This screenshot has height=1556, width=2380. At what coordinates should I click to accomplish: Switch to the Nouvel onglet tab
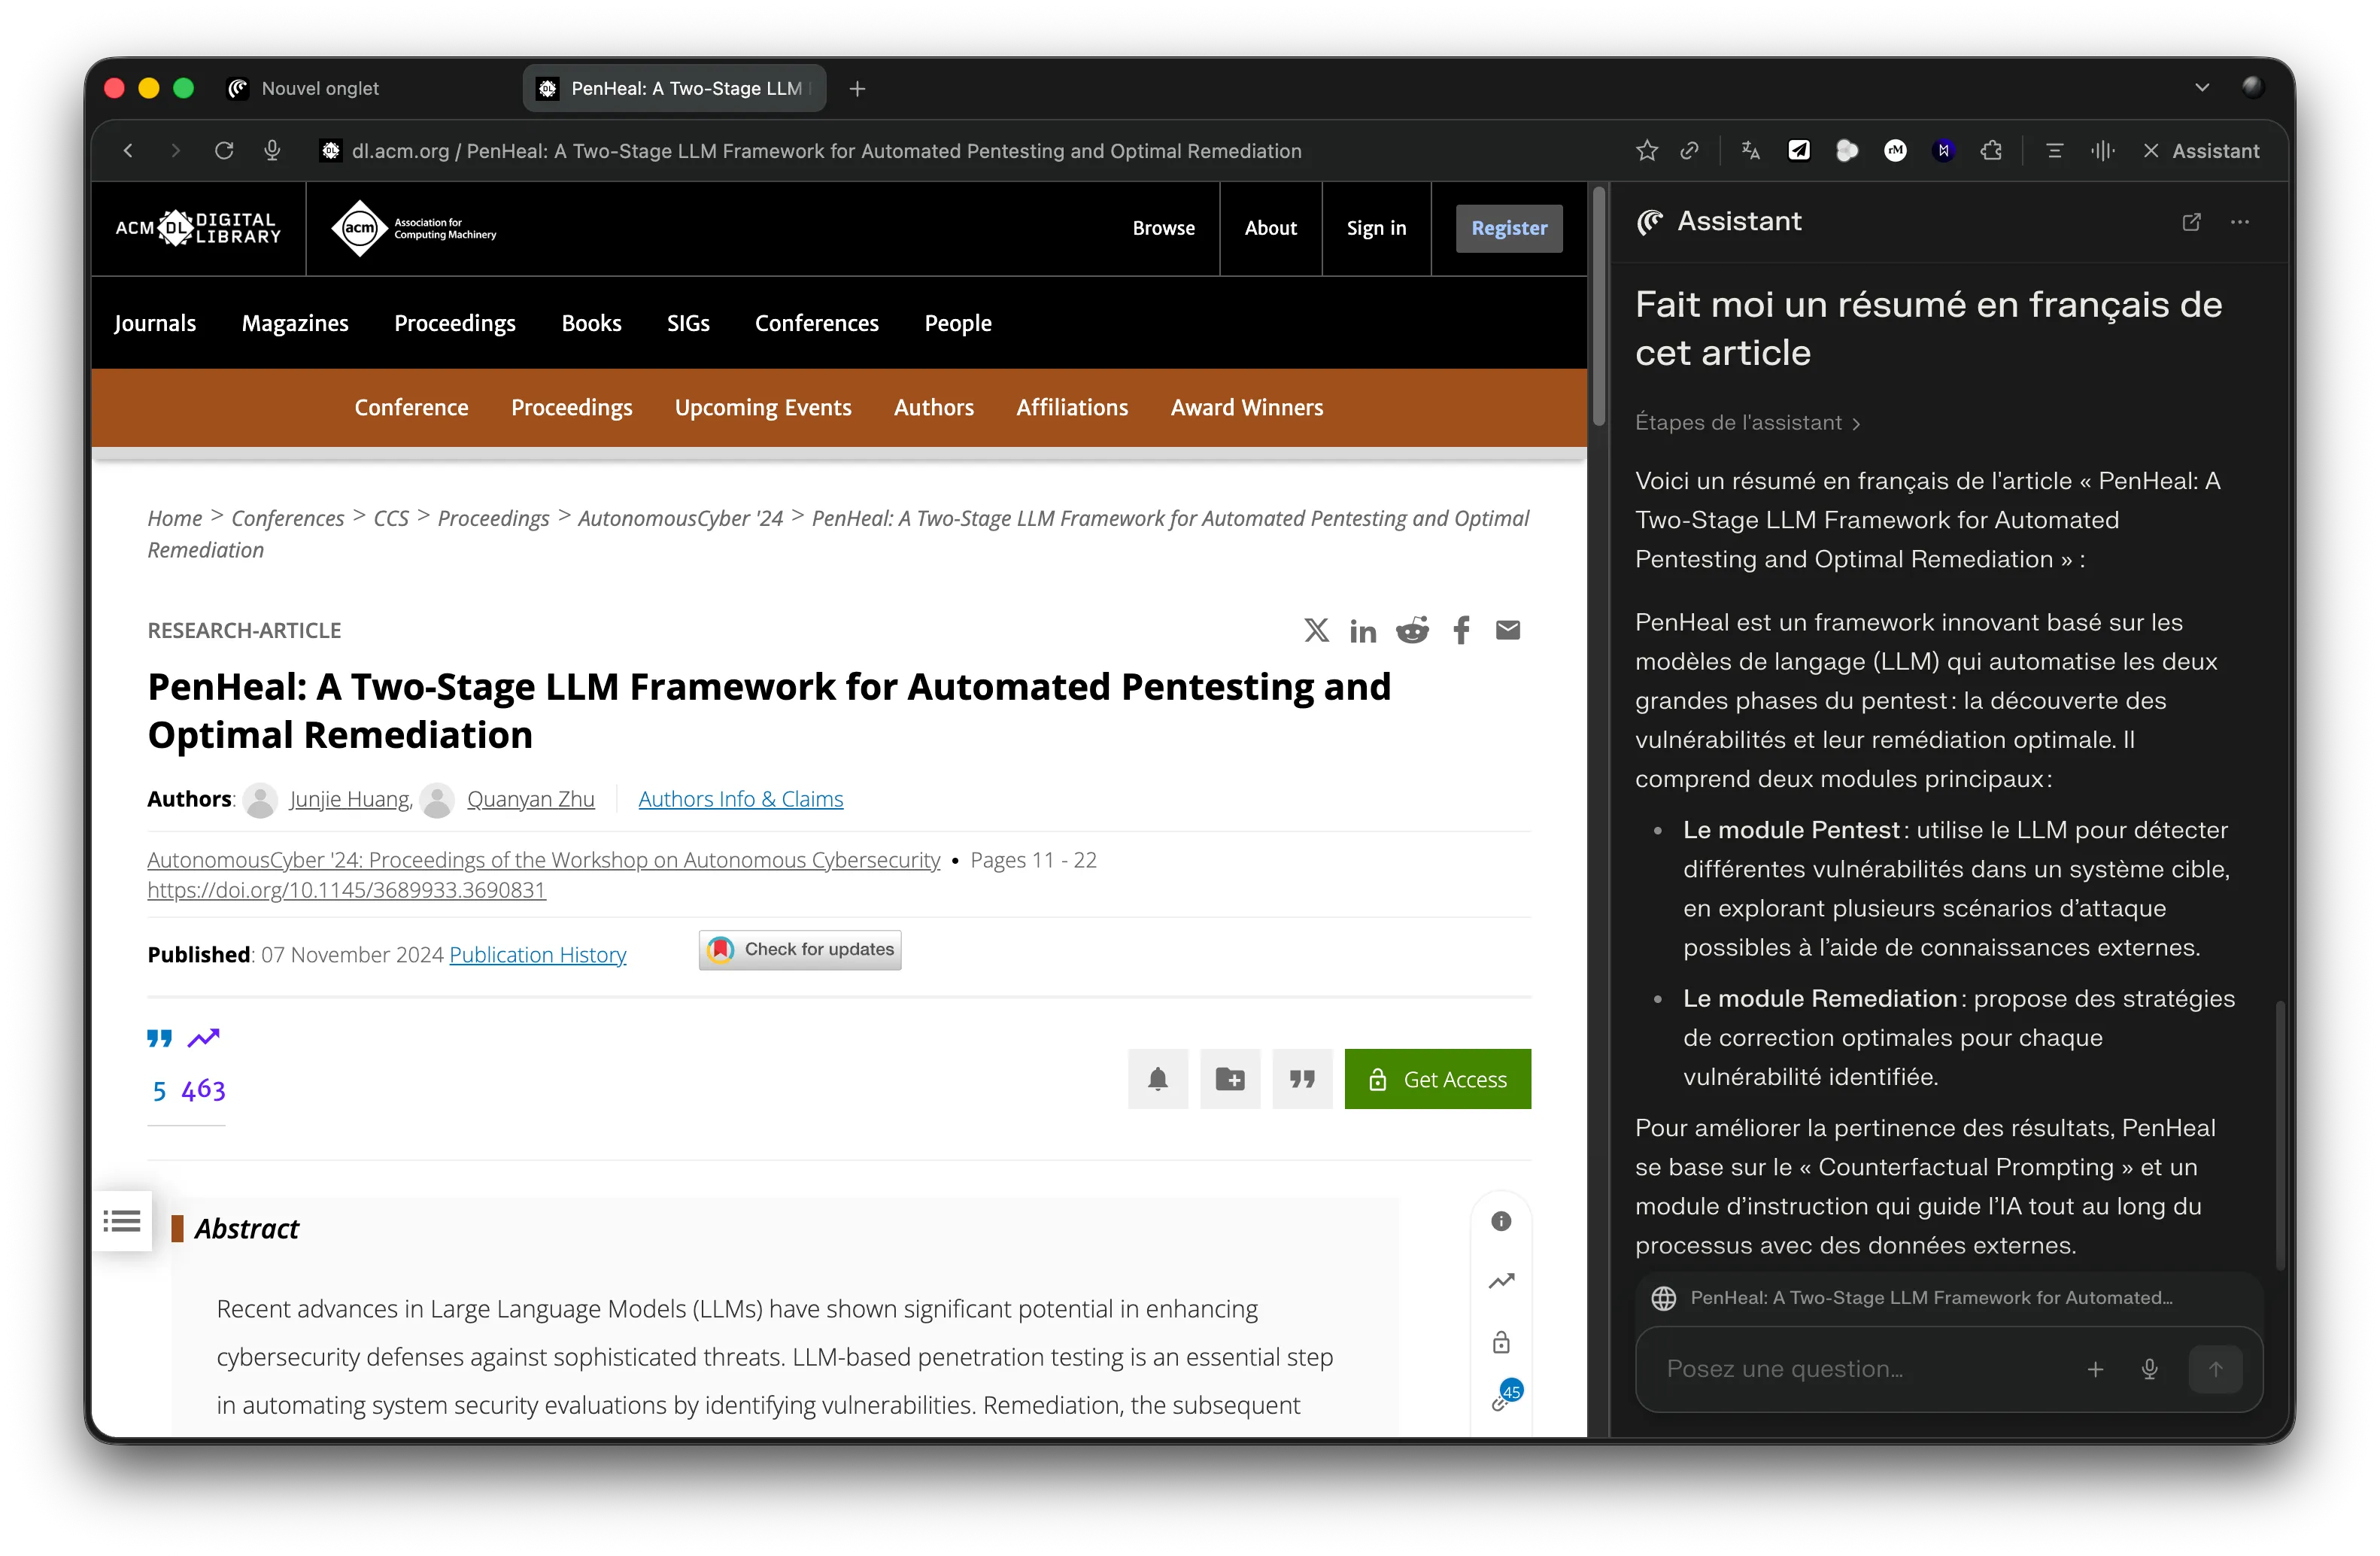320,88
